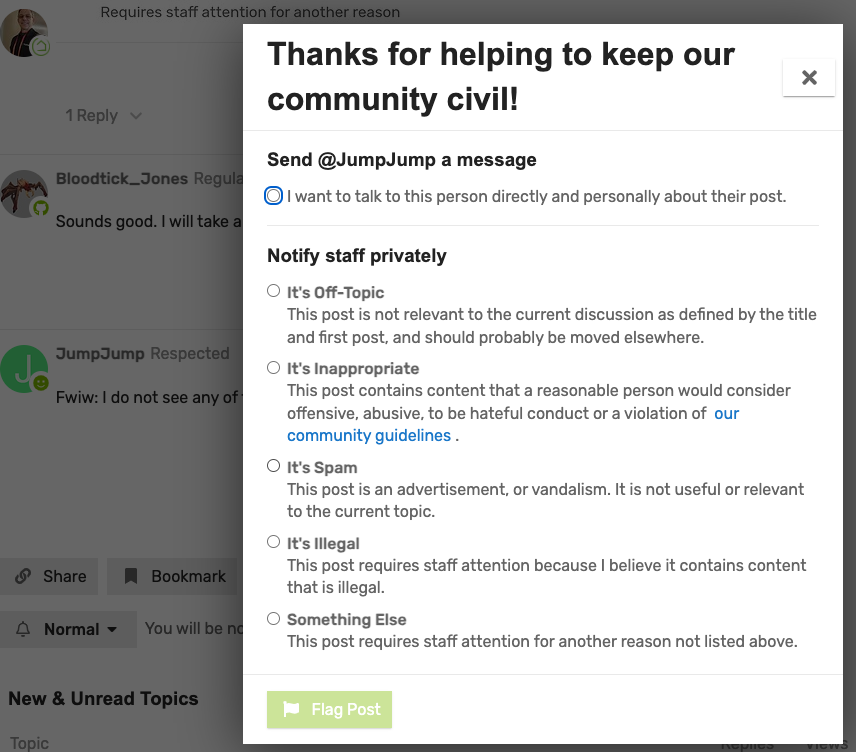Click the Bookmark icon
The width and height of the screenshot is (856, 752).
[x=130, y=576]
